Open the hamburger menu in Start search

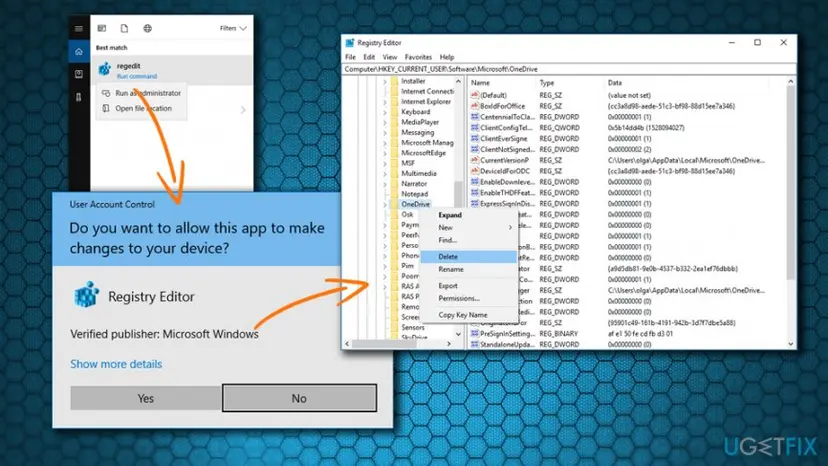click(79, 29)
